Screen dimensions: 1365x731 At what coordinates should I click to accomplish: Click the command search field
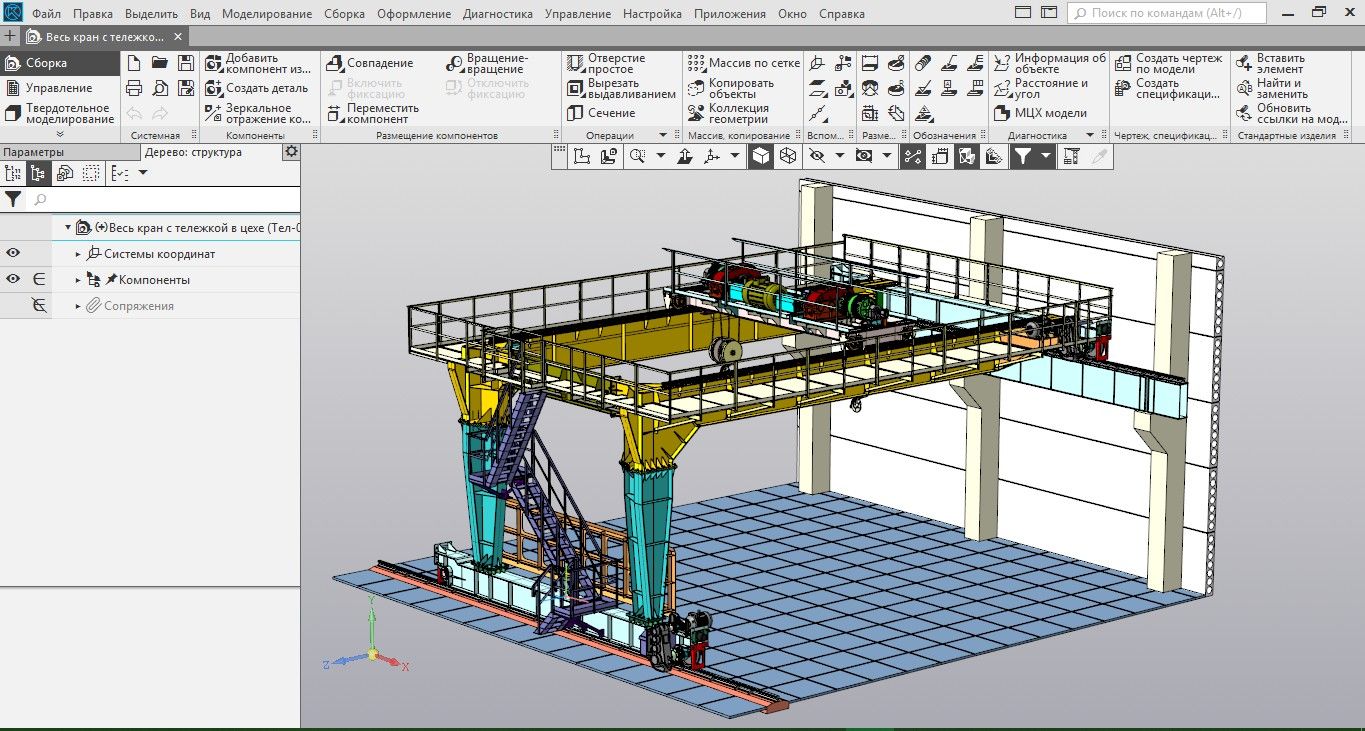pyautogui.click(x=1167, y=14)
